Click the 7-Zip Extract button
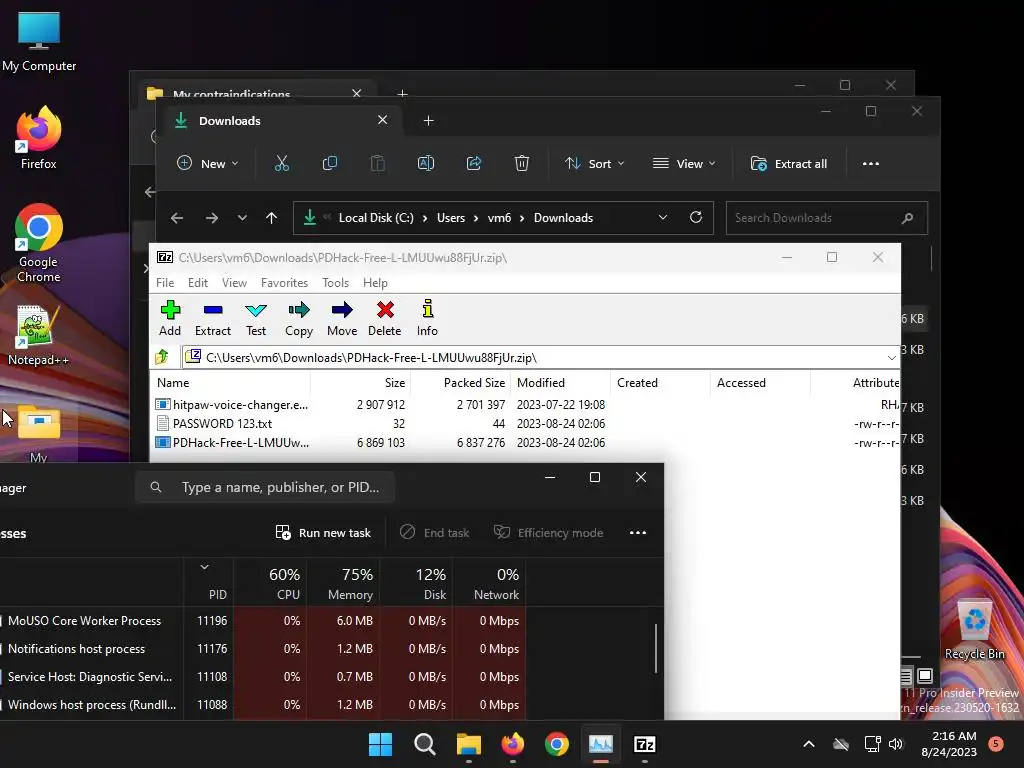The width and height of the screenshot is (1024, 768). coord(213,318)
